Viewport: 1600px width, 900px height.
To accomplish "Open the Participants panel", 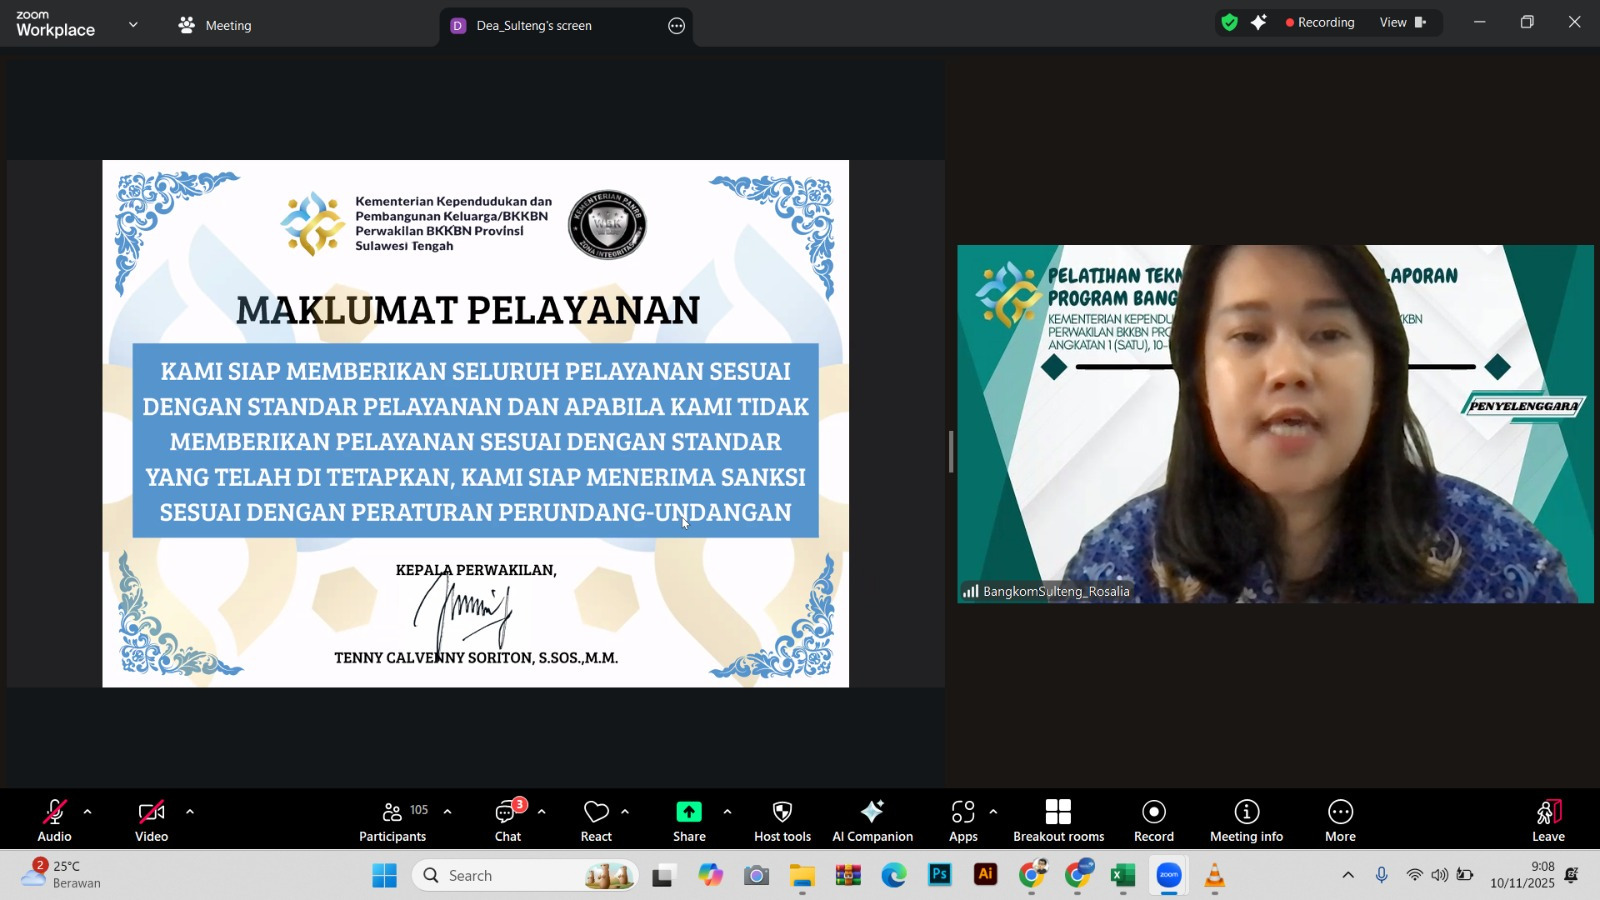I will 392,820.
